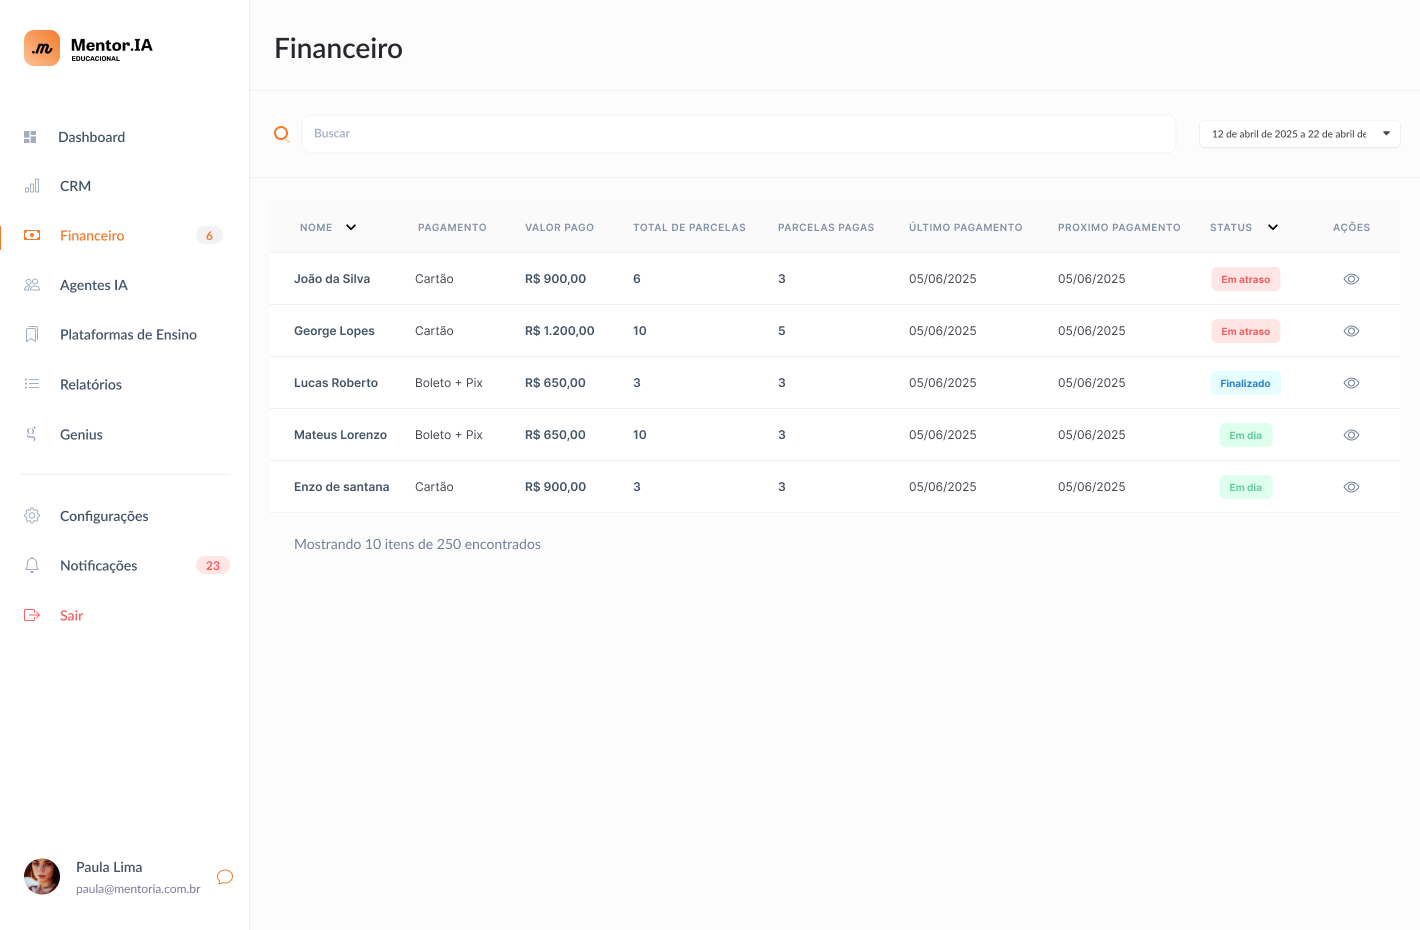Click the CRM bar chart icon
Viewport: 1420px width, 930px height.
click(32, 186)
